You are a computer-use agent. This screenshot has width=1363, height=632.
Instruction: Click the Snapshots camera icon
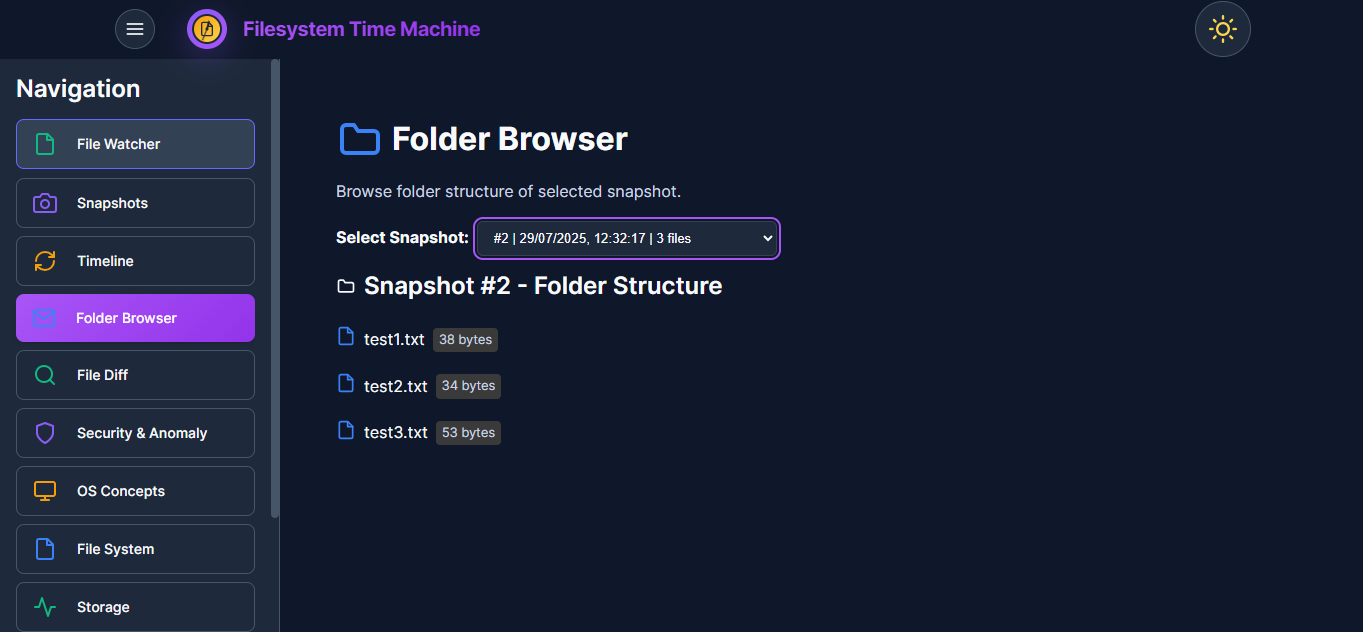coord(45,203)
